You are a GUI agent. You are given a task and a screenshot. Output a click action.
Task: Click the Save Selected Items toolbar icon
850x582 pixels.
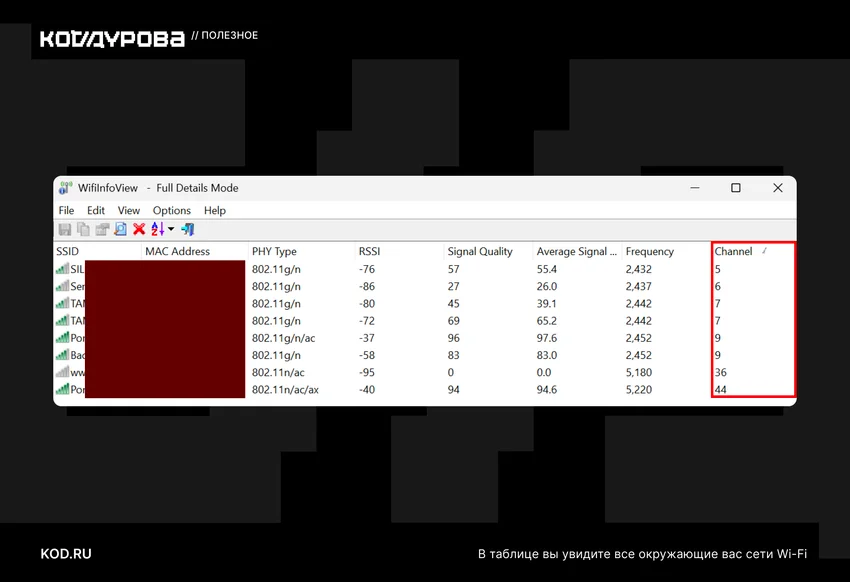click(65, 229)
